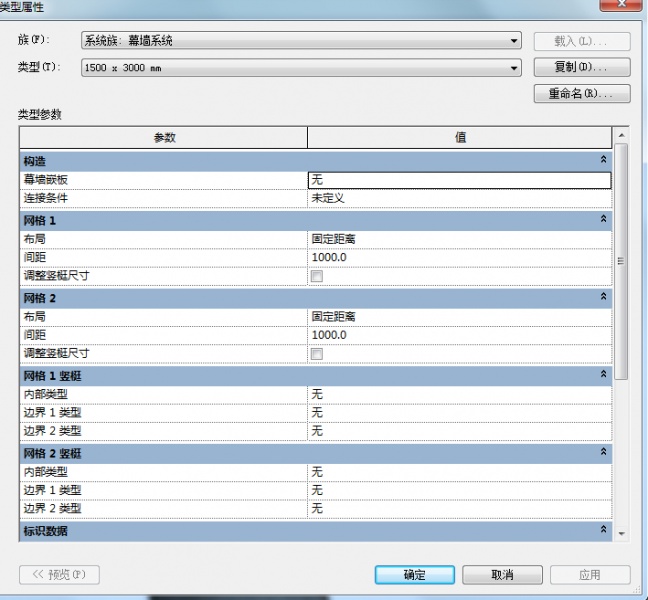Collapse the 网格 1 竖梃 section
648x600 pixels.
[603, 374]
